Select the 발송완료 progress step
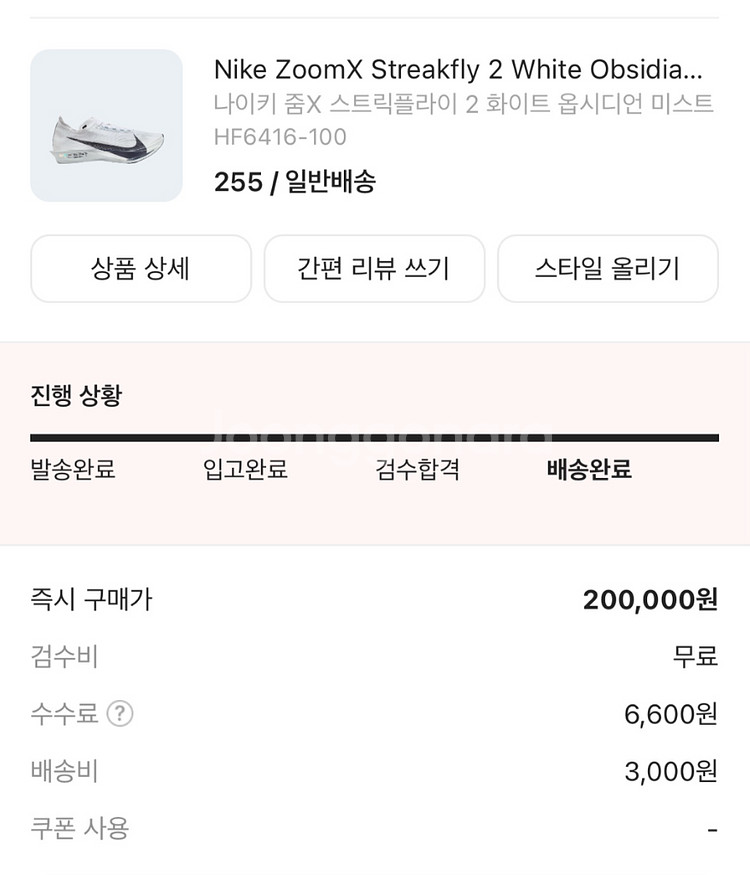Image resolution: width=750 pixels, height=875 pixels. [x=73, y=470]
